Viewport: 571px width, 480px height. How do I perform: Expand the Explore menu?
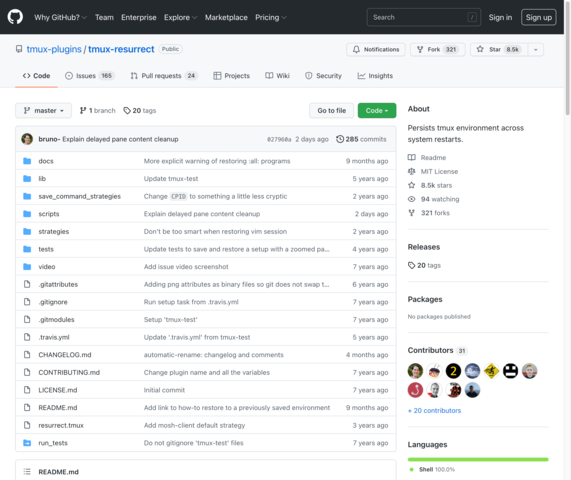[180, 17]
